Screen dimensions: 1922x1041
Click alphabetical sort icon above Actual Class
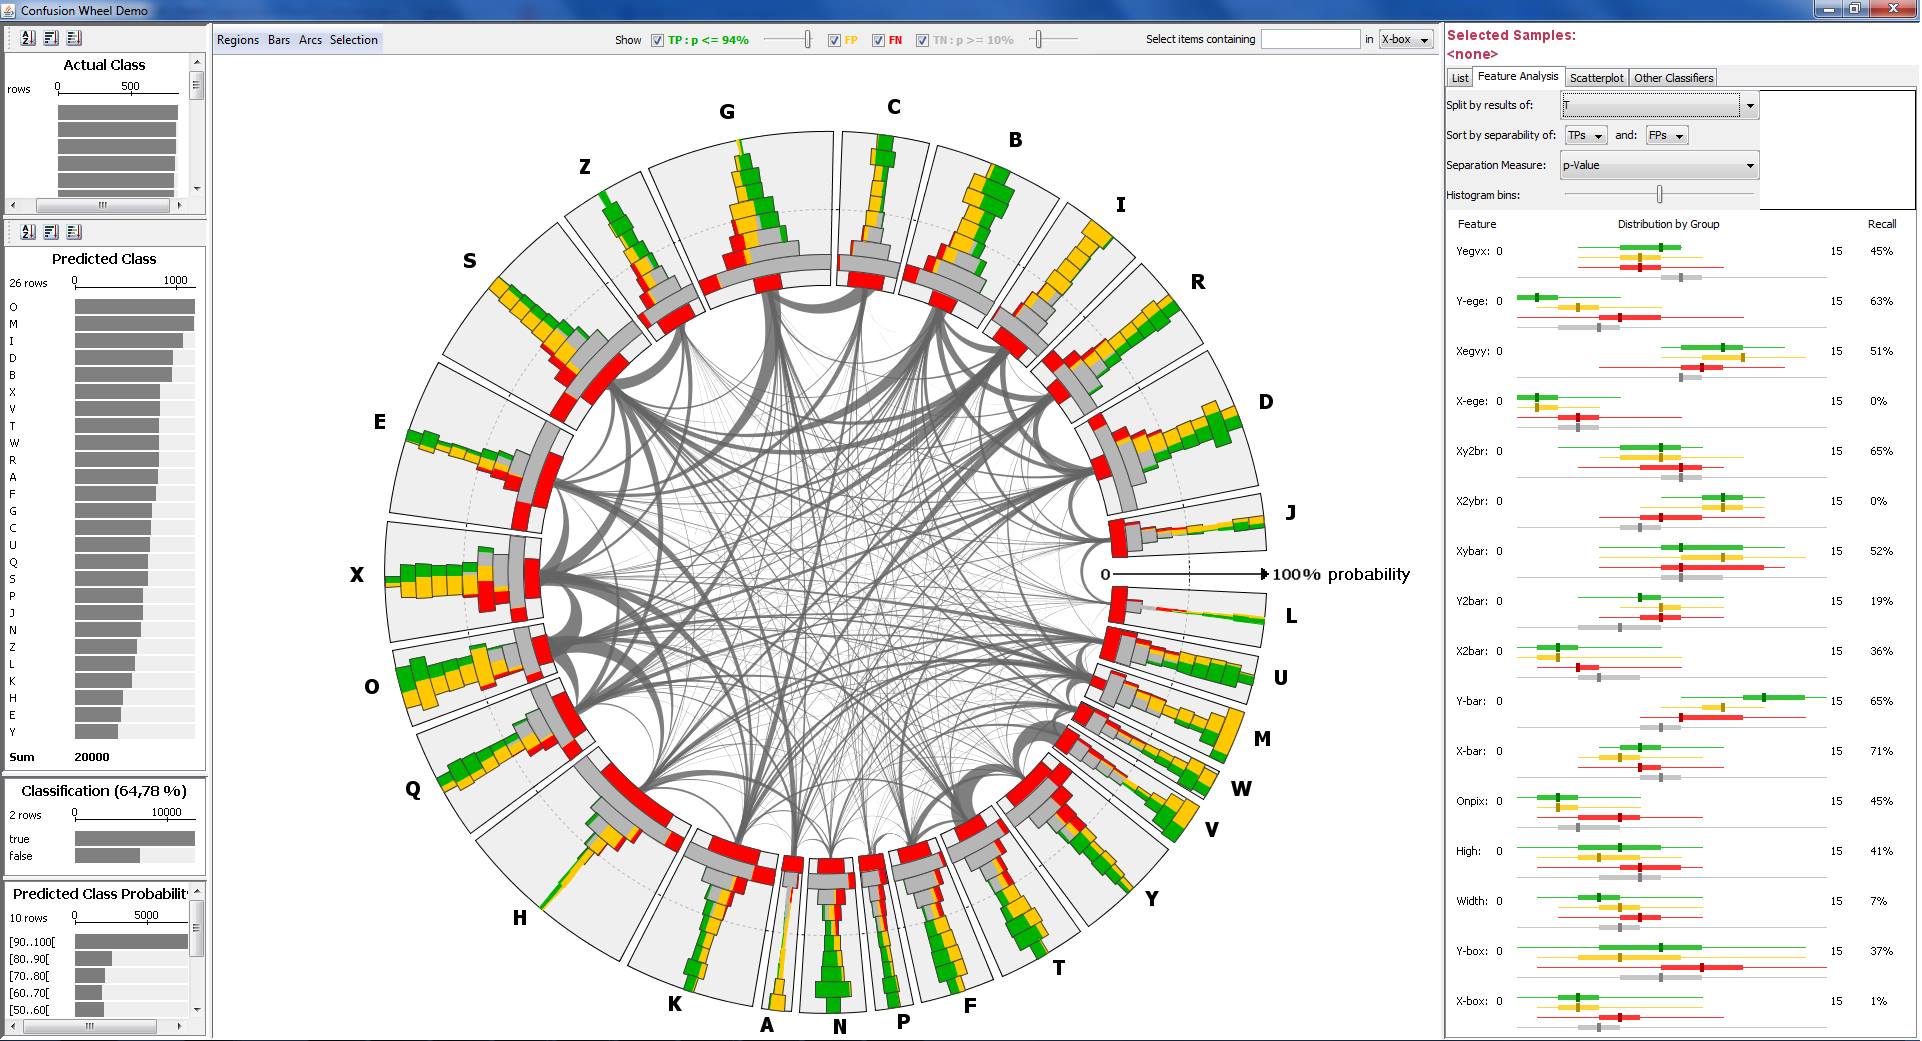click(28, 38)
